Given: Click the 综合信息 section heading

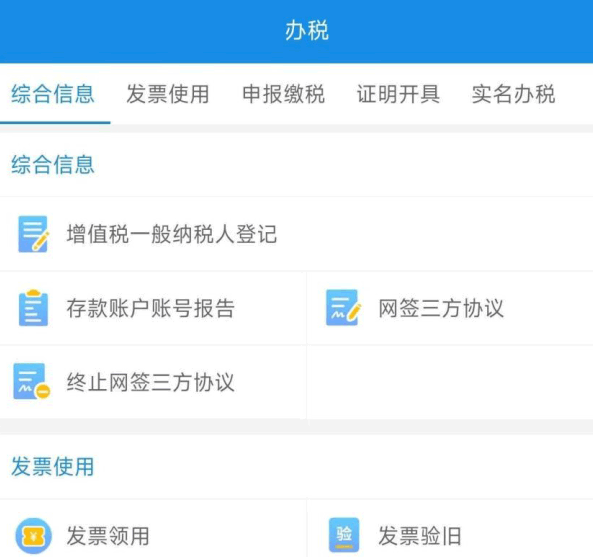Looking at the screenshot, I should 53,164.
